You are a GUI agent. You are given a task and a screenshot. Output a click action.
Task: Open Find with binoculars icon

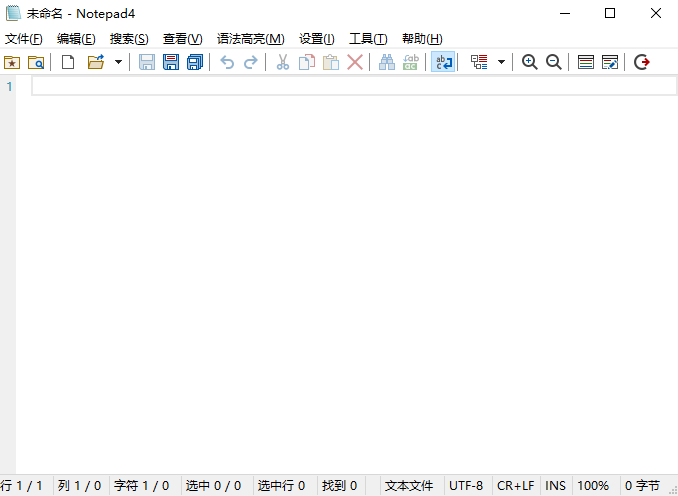(x=387, y=62)
